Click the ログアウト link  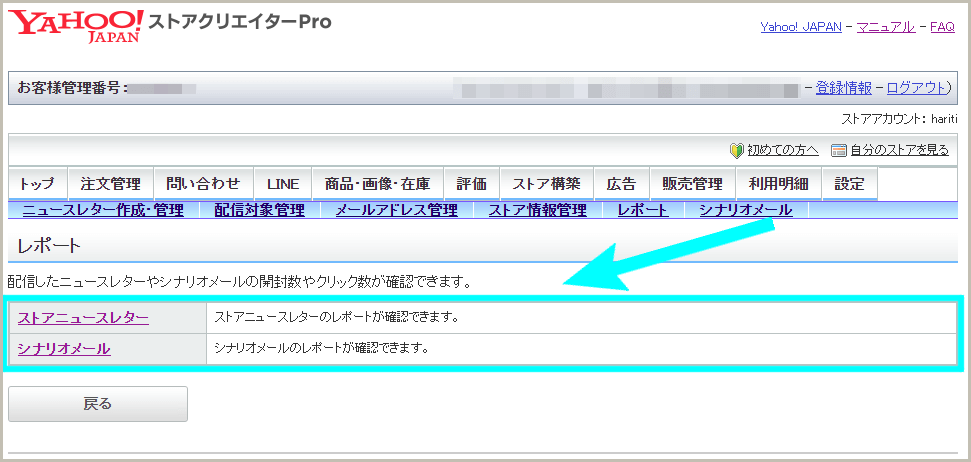[915, 87]
